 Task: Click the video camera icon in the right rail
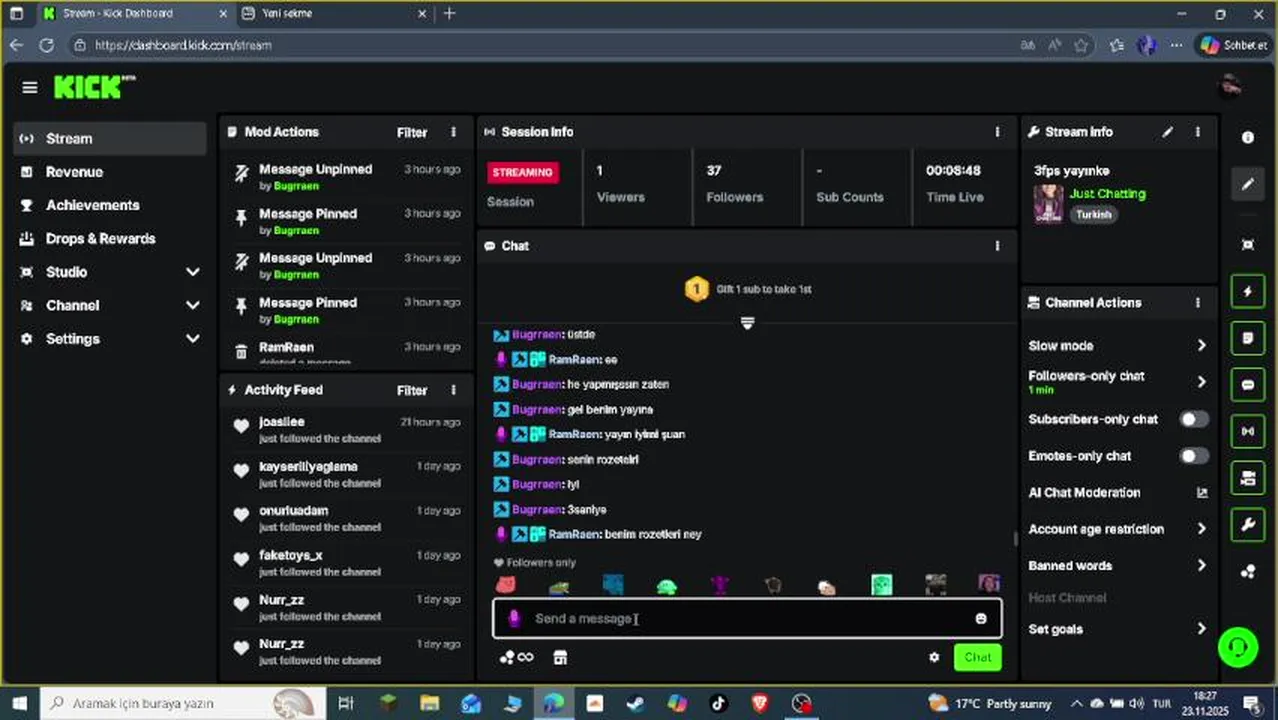point(1248,479)
